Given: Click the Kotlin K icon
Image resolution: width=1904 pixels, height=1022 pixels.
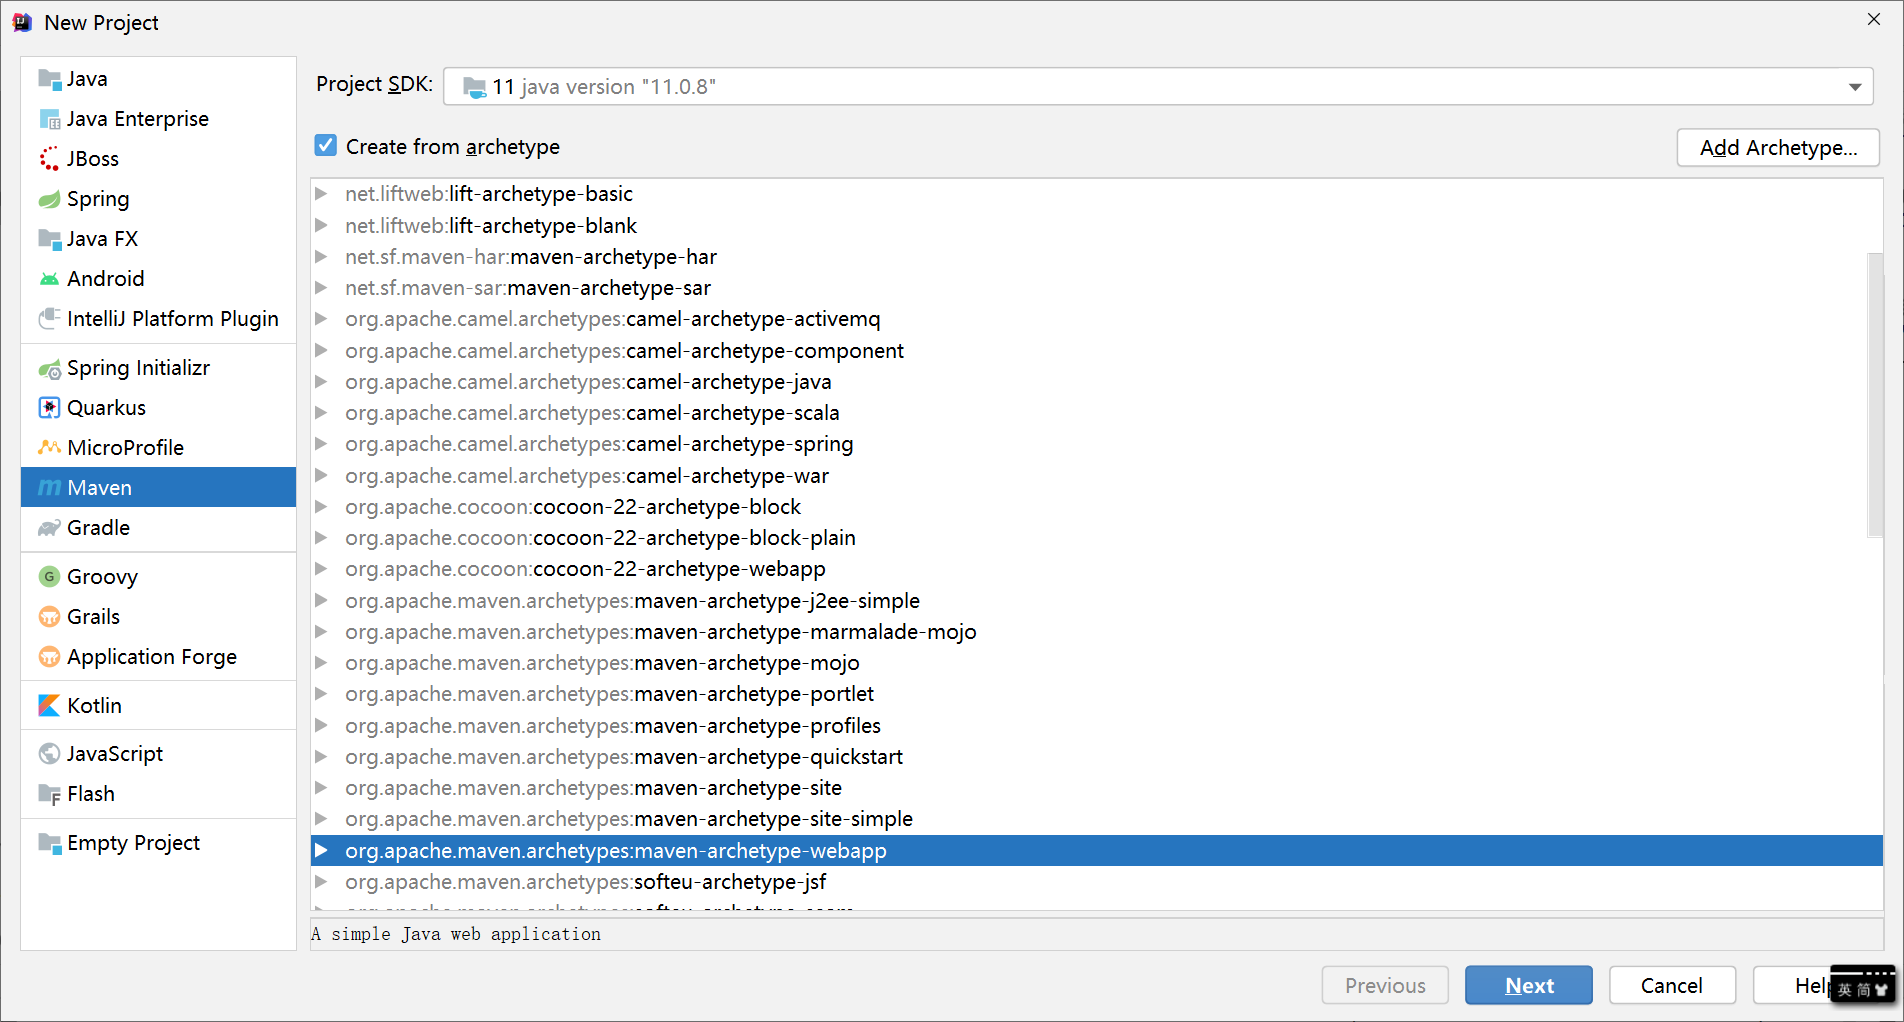Looking at the screenshot, I should pyautogui.click(x=49, y=706).
